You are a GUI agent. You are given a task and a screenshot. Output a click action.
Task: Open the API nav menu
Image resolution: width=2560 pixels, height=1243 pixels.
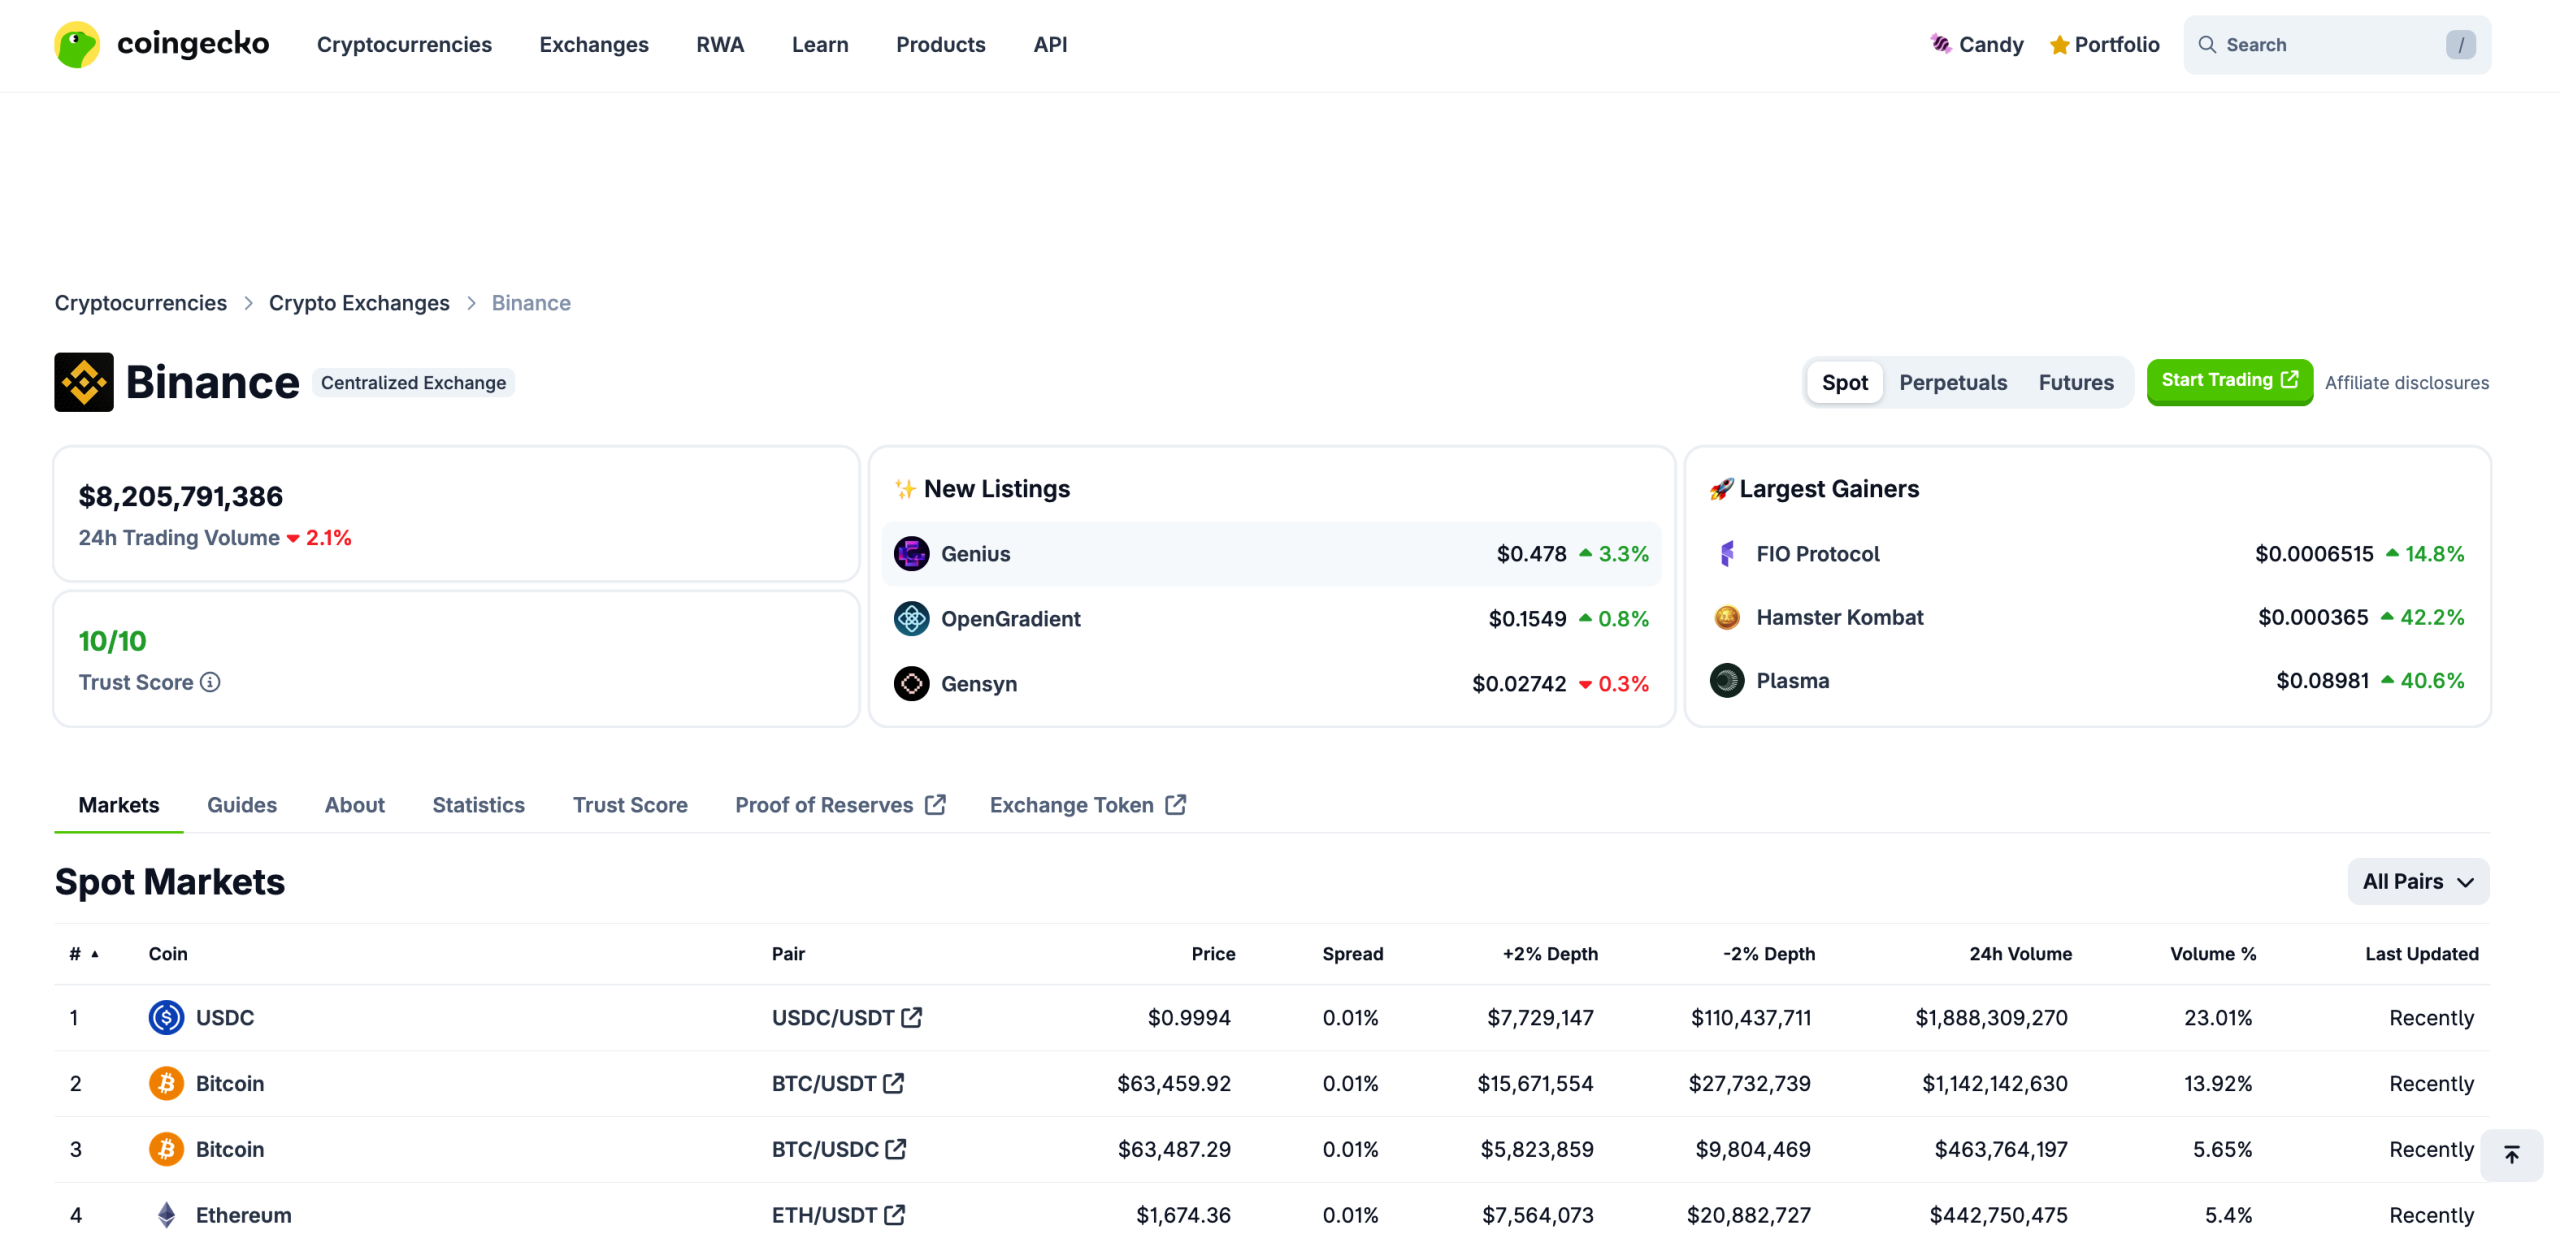[1050, 45]
